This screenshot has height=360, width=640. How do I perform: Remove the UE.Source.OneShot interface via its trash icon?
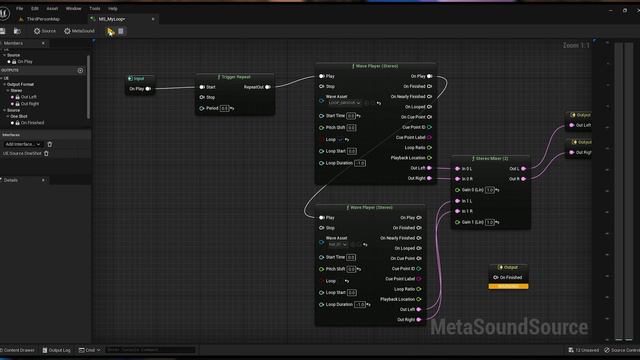pos(46,153)
